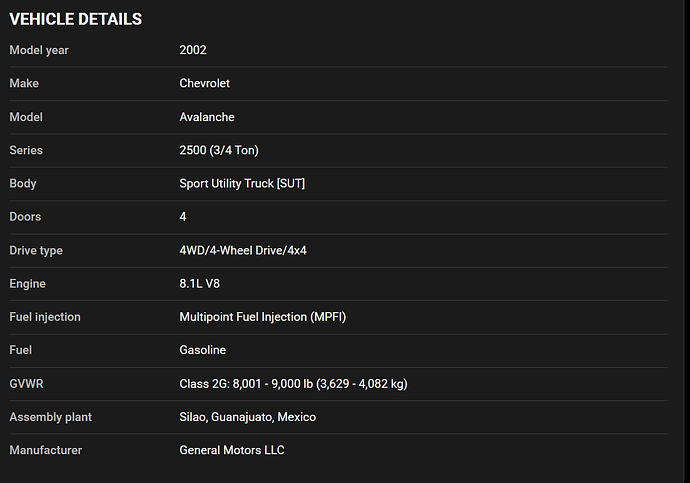Image resolution: width=690 pixels, height=483 pixels.
Task: Select the Gasoline fuel value
Action: click(x=202, y=350)
